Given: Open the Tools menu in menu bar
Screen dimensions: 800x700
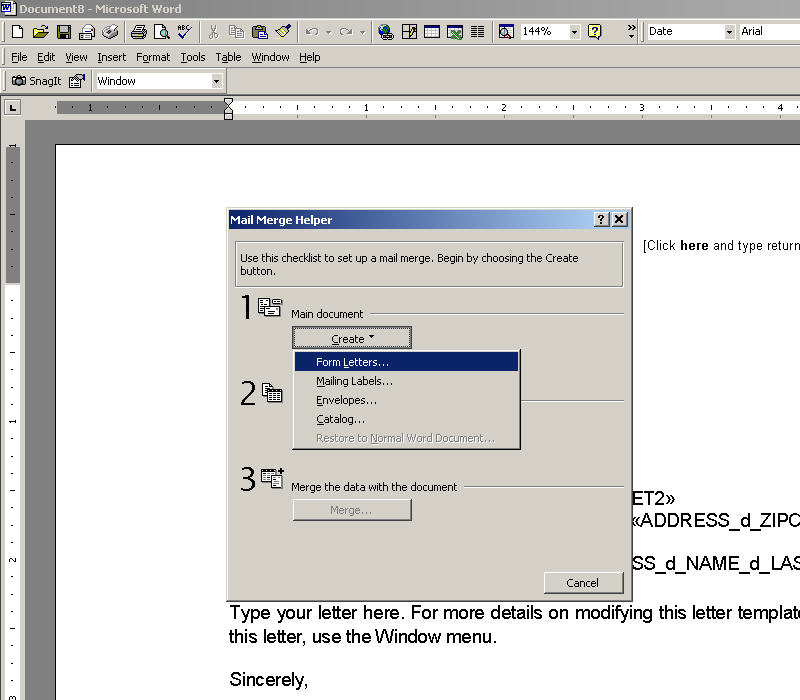Looking at the screenshot, I should 192,57.
